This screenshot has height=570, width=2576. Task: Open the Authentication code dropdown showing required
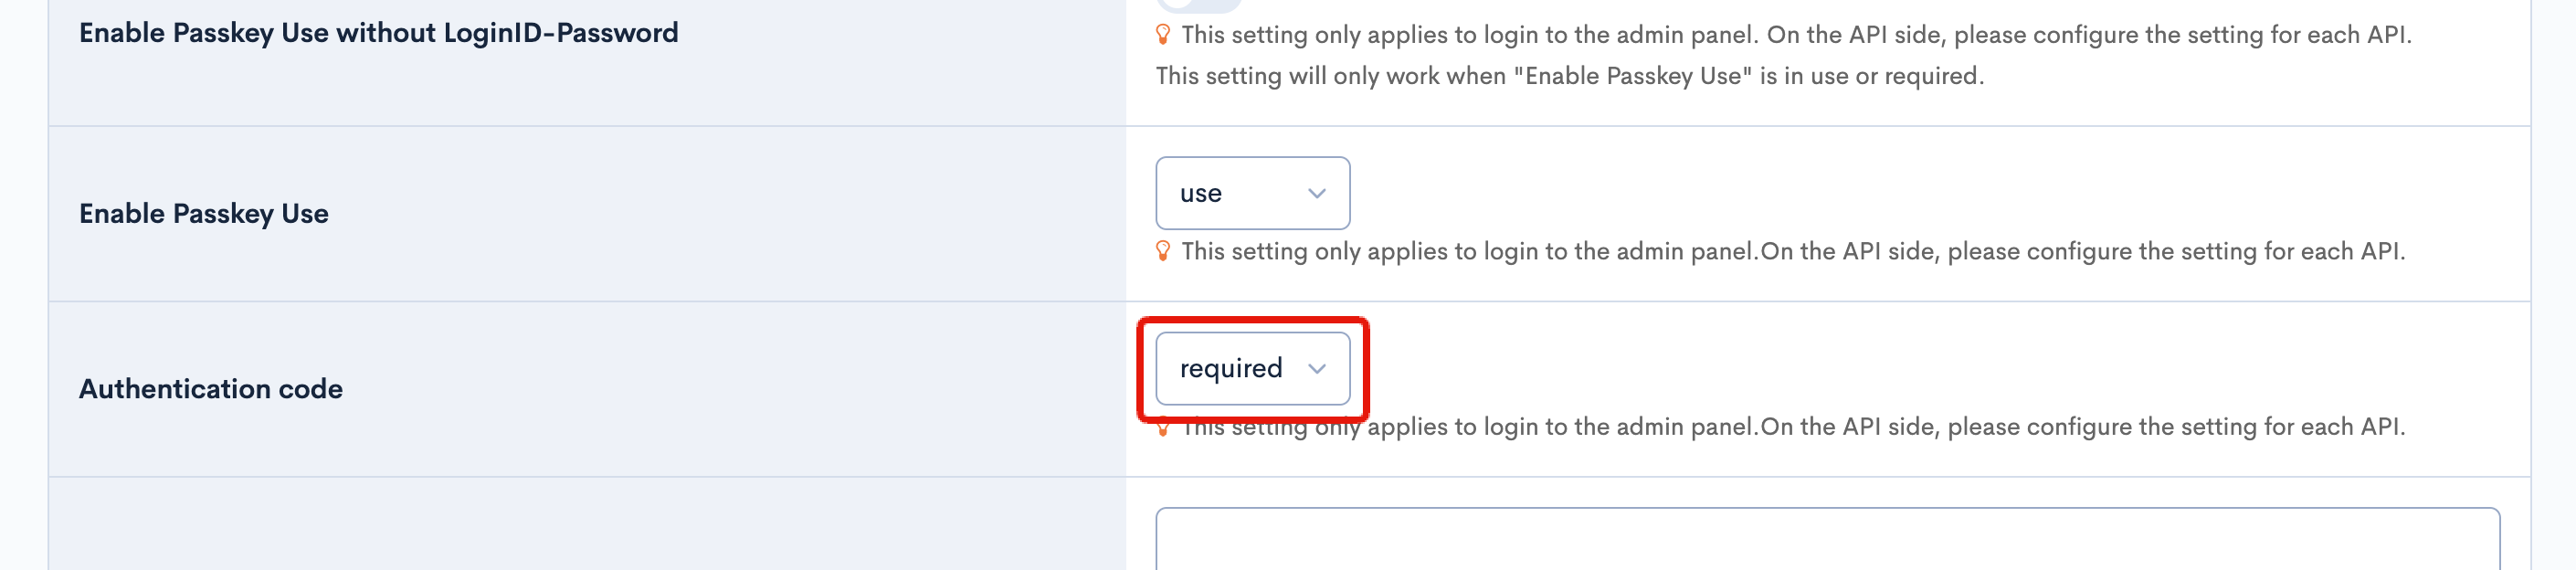(x=1252, y=369)
